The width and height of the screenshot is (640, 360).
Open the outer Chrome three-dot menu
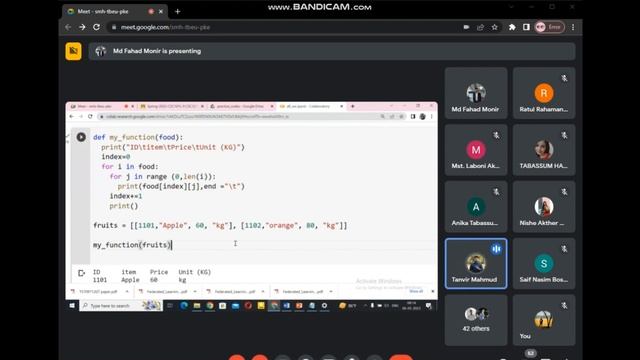coord(573,27)
